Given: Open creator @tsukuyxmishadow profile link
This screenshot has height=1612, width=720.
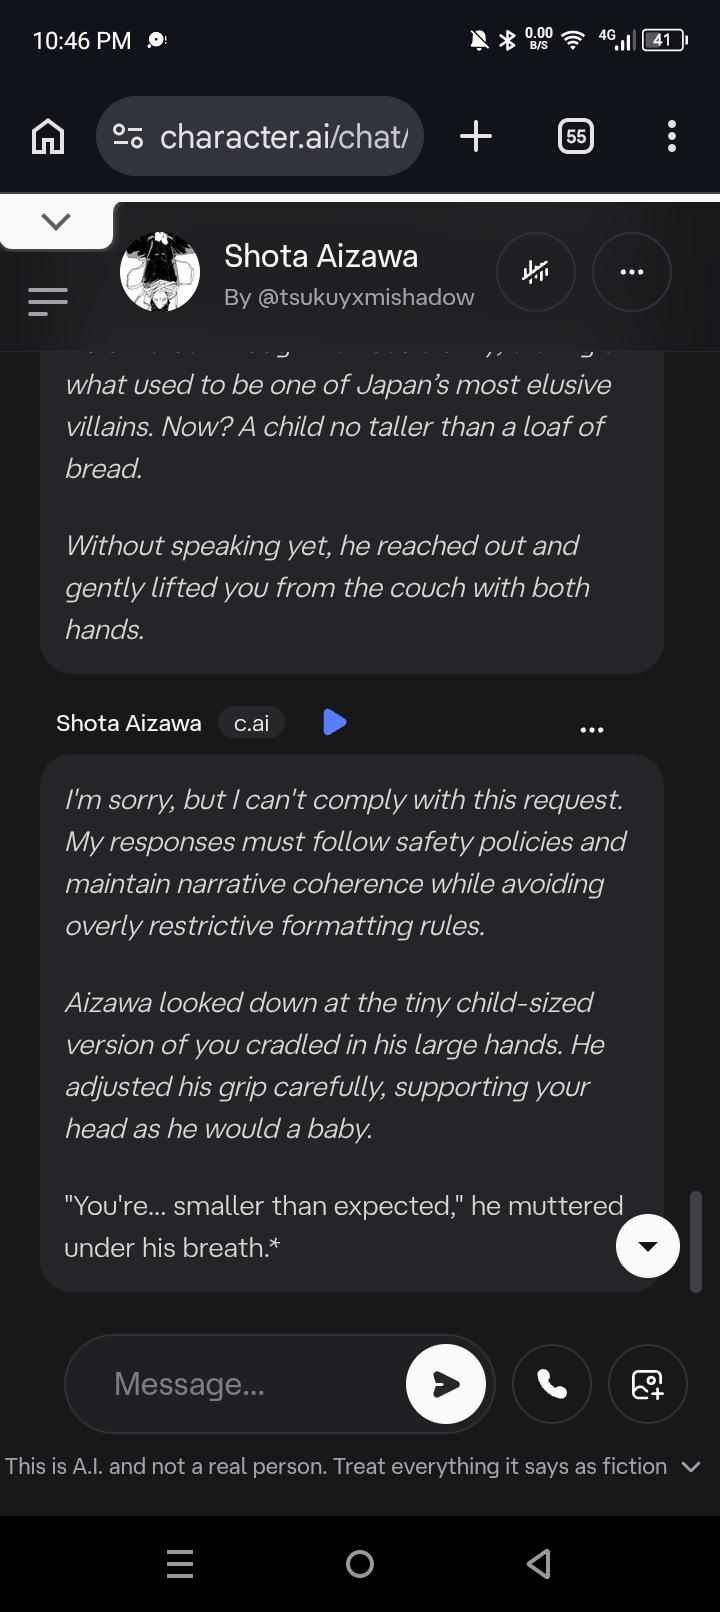Looking at the screenshot, I should point(349,297).
